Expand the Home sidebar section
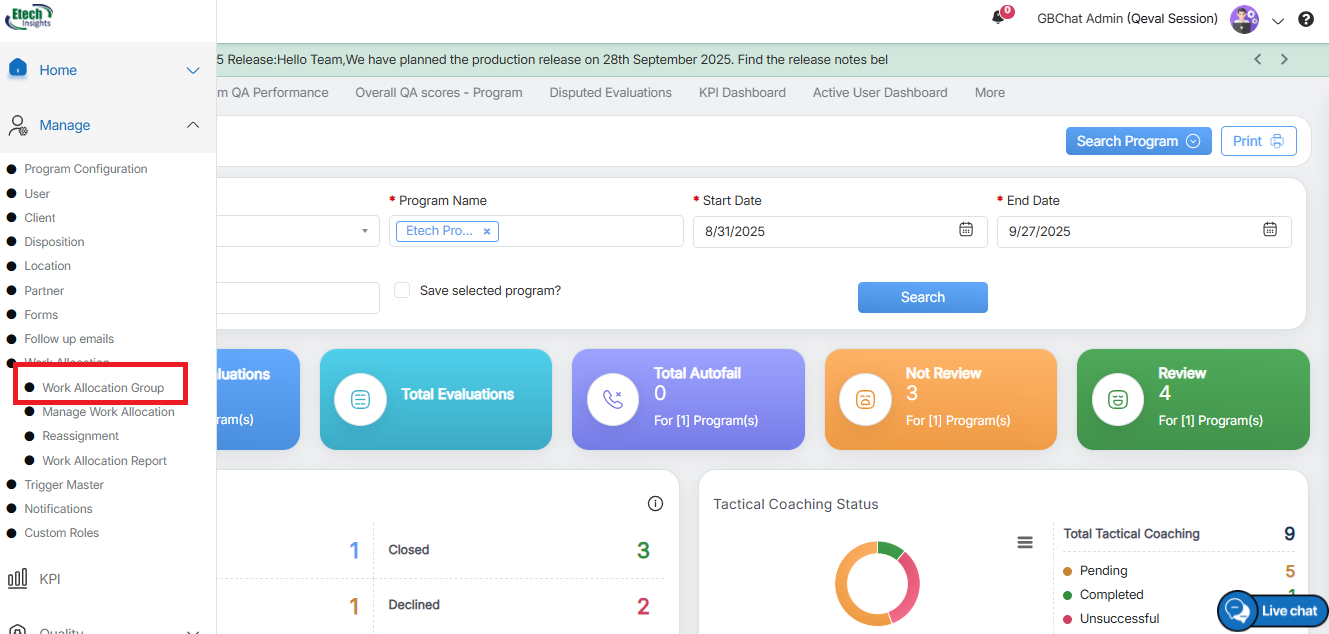The height and width of the screenshot is (634, 1329). 193,70
